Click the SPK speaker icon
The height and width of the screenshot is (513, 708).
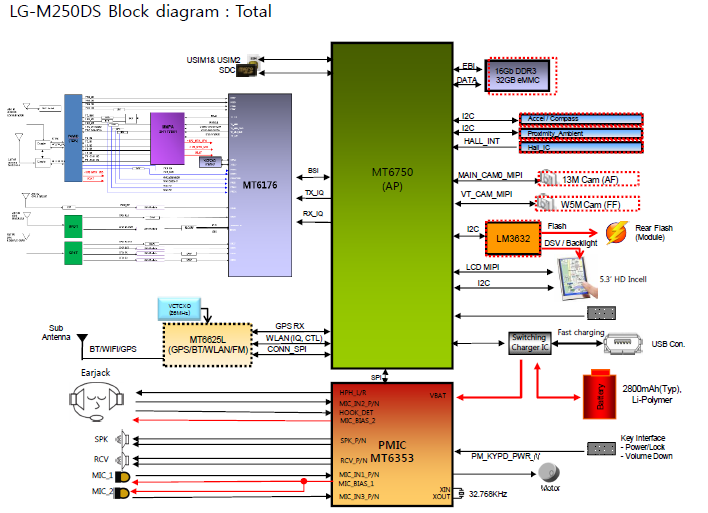pos(122,438)
